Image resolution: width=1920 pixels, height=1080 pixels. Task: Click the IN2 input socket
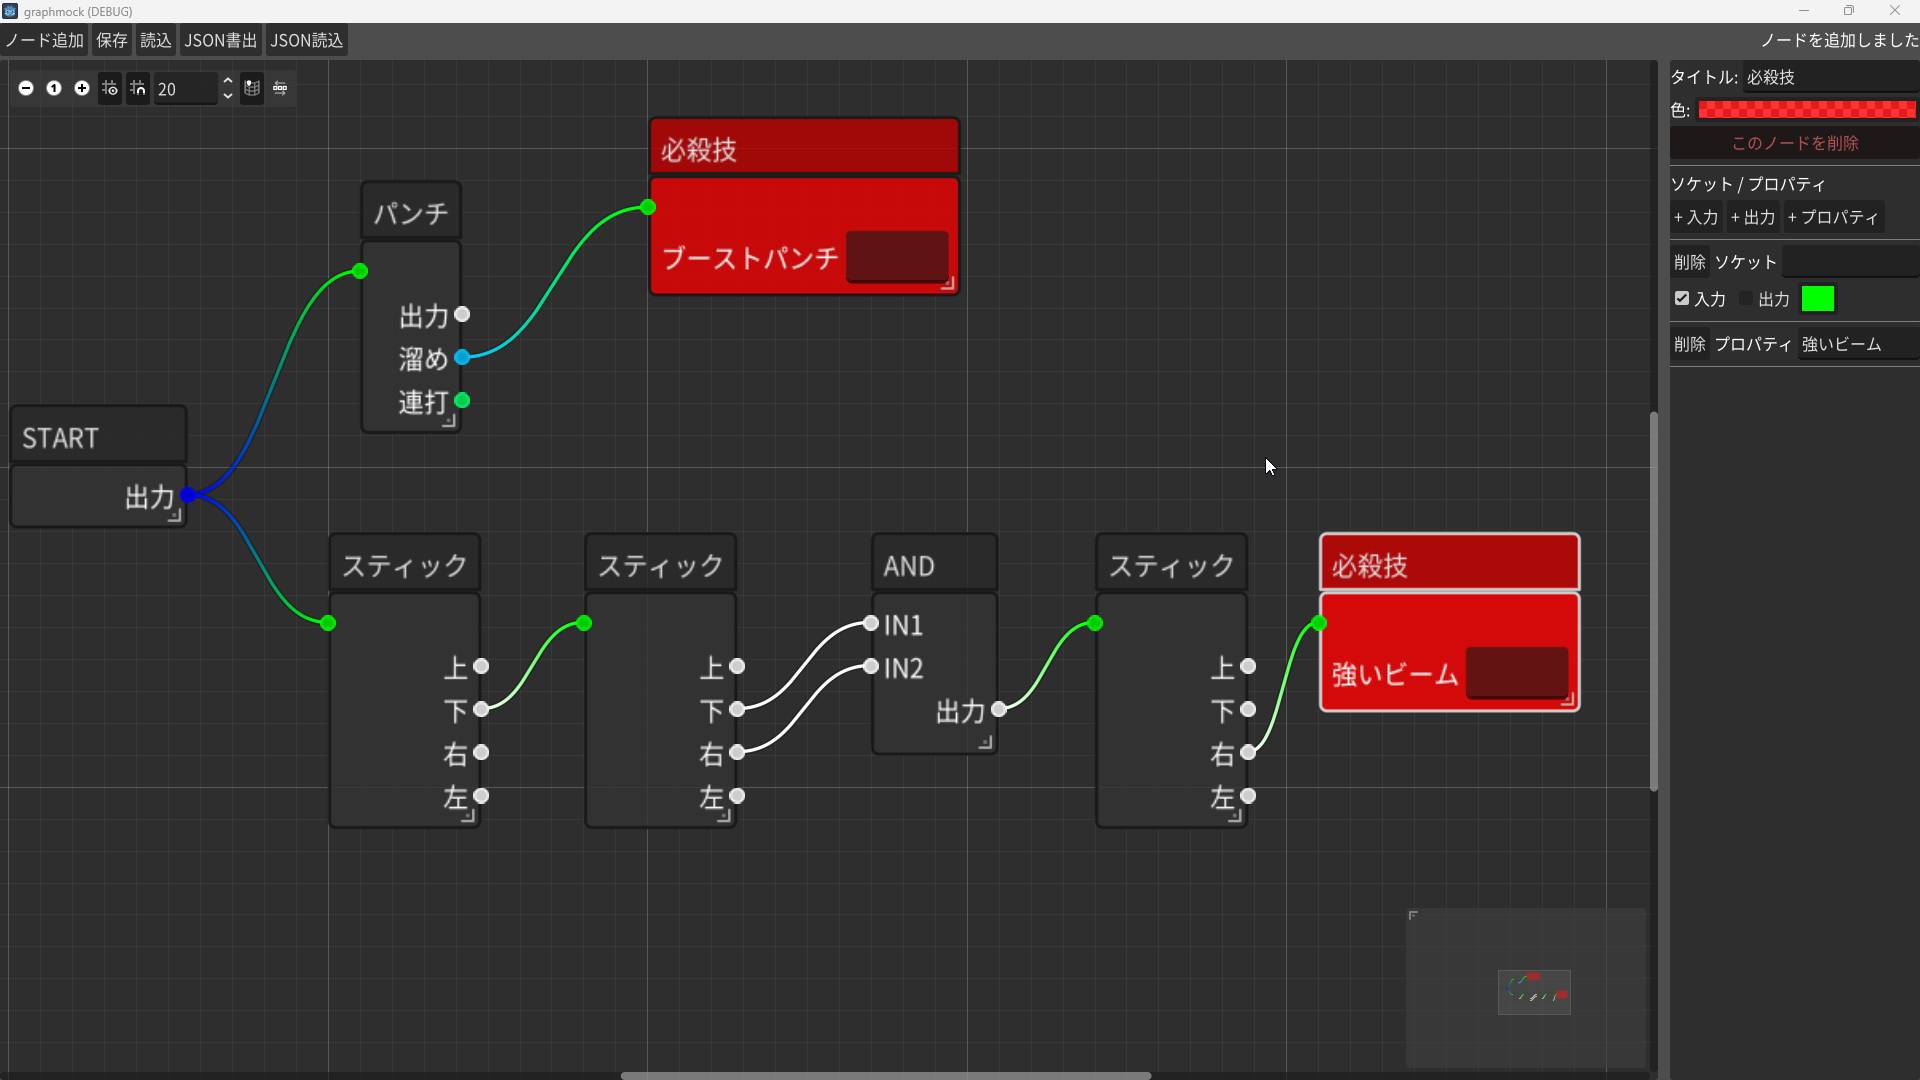pyautogui.click(x=871, y=667)
